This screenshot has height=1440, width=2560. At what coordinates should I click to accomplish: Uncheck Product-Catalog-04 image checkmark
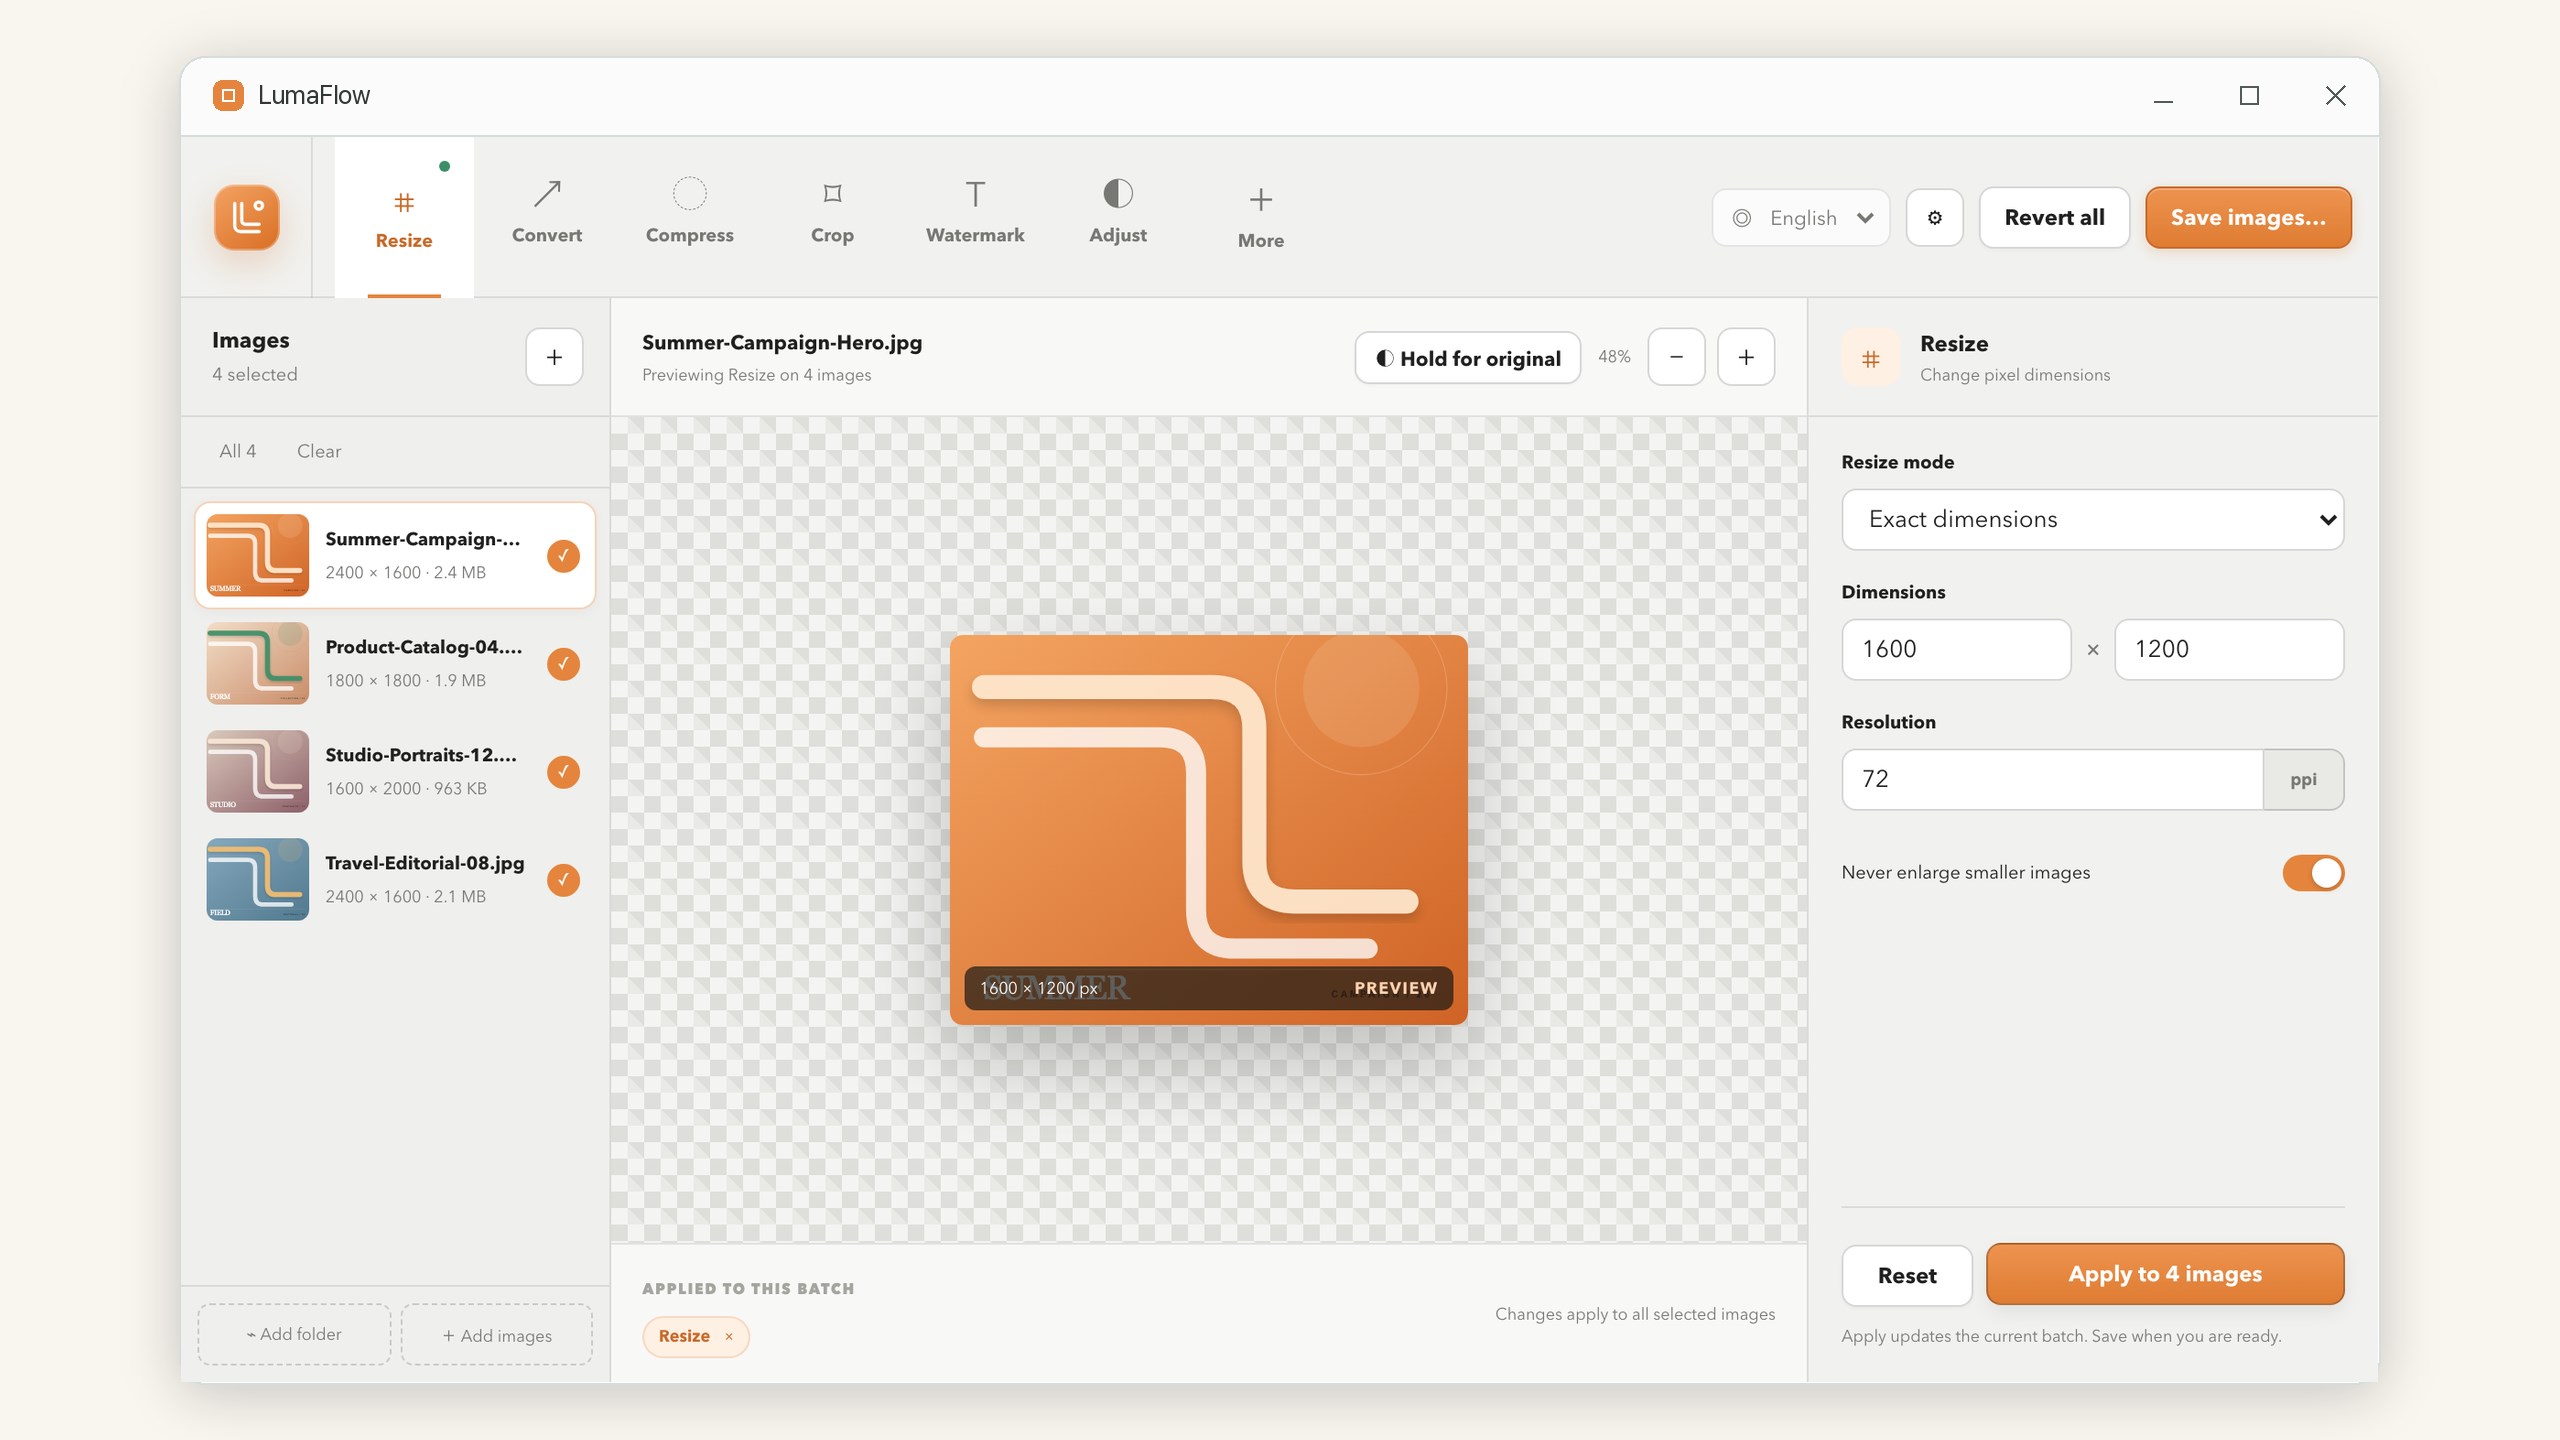tap(563, 663)
